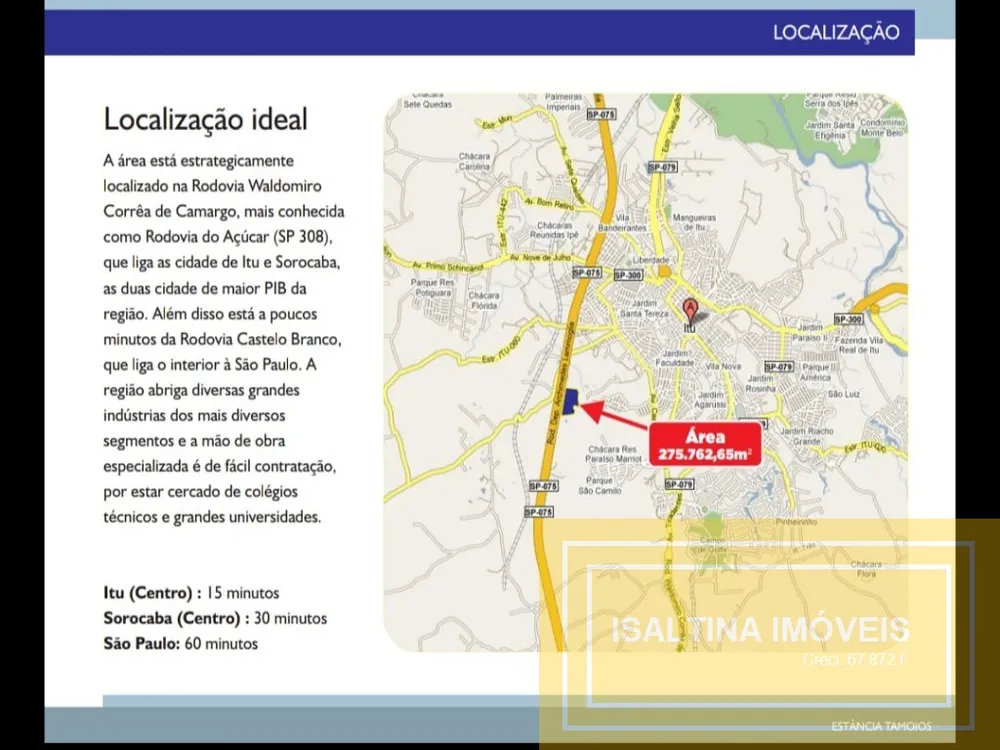The height and width of the screenshot is (750, 1000).
Task: Click the 'Av. Primo Schincariol' street label
Action: pos(448,267)
